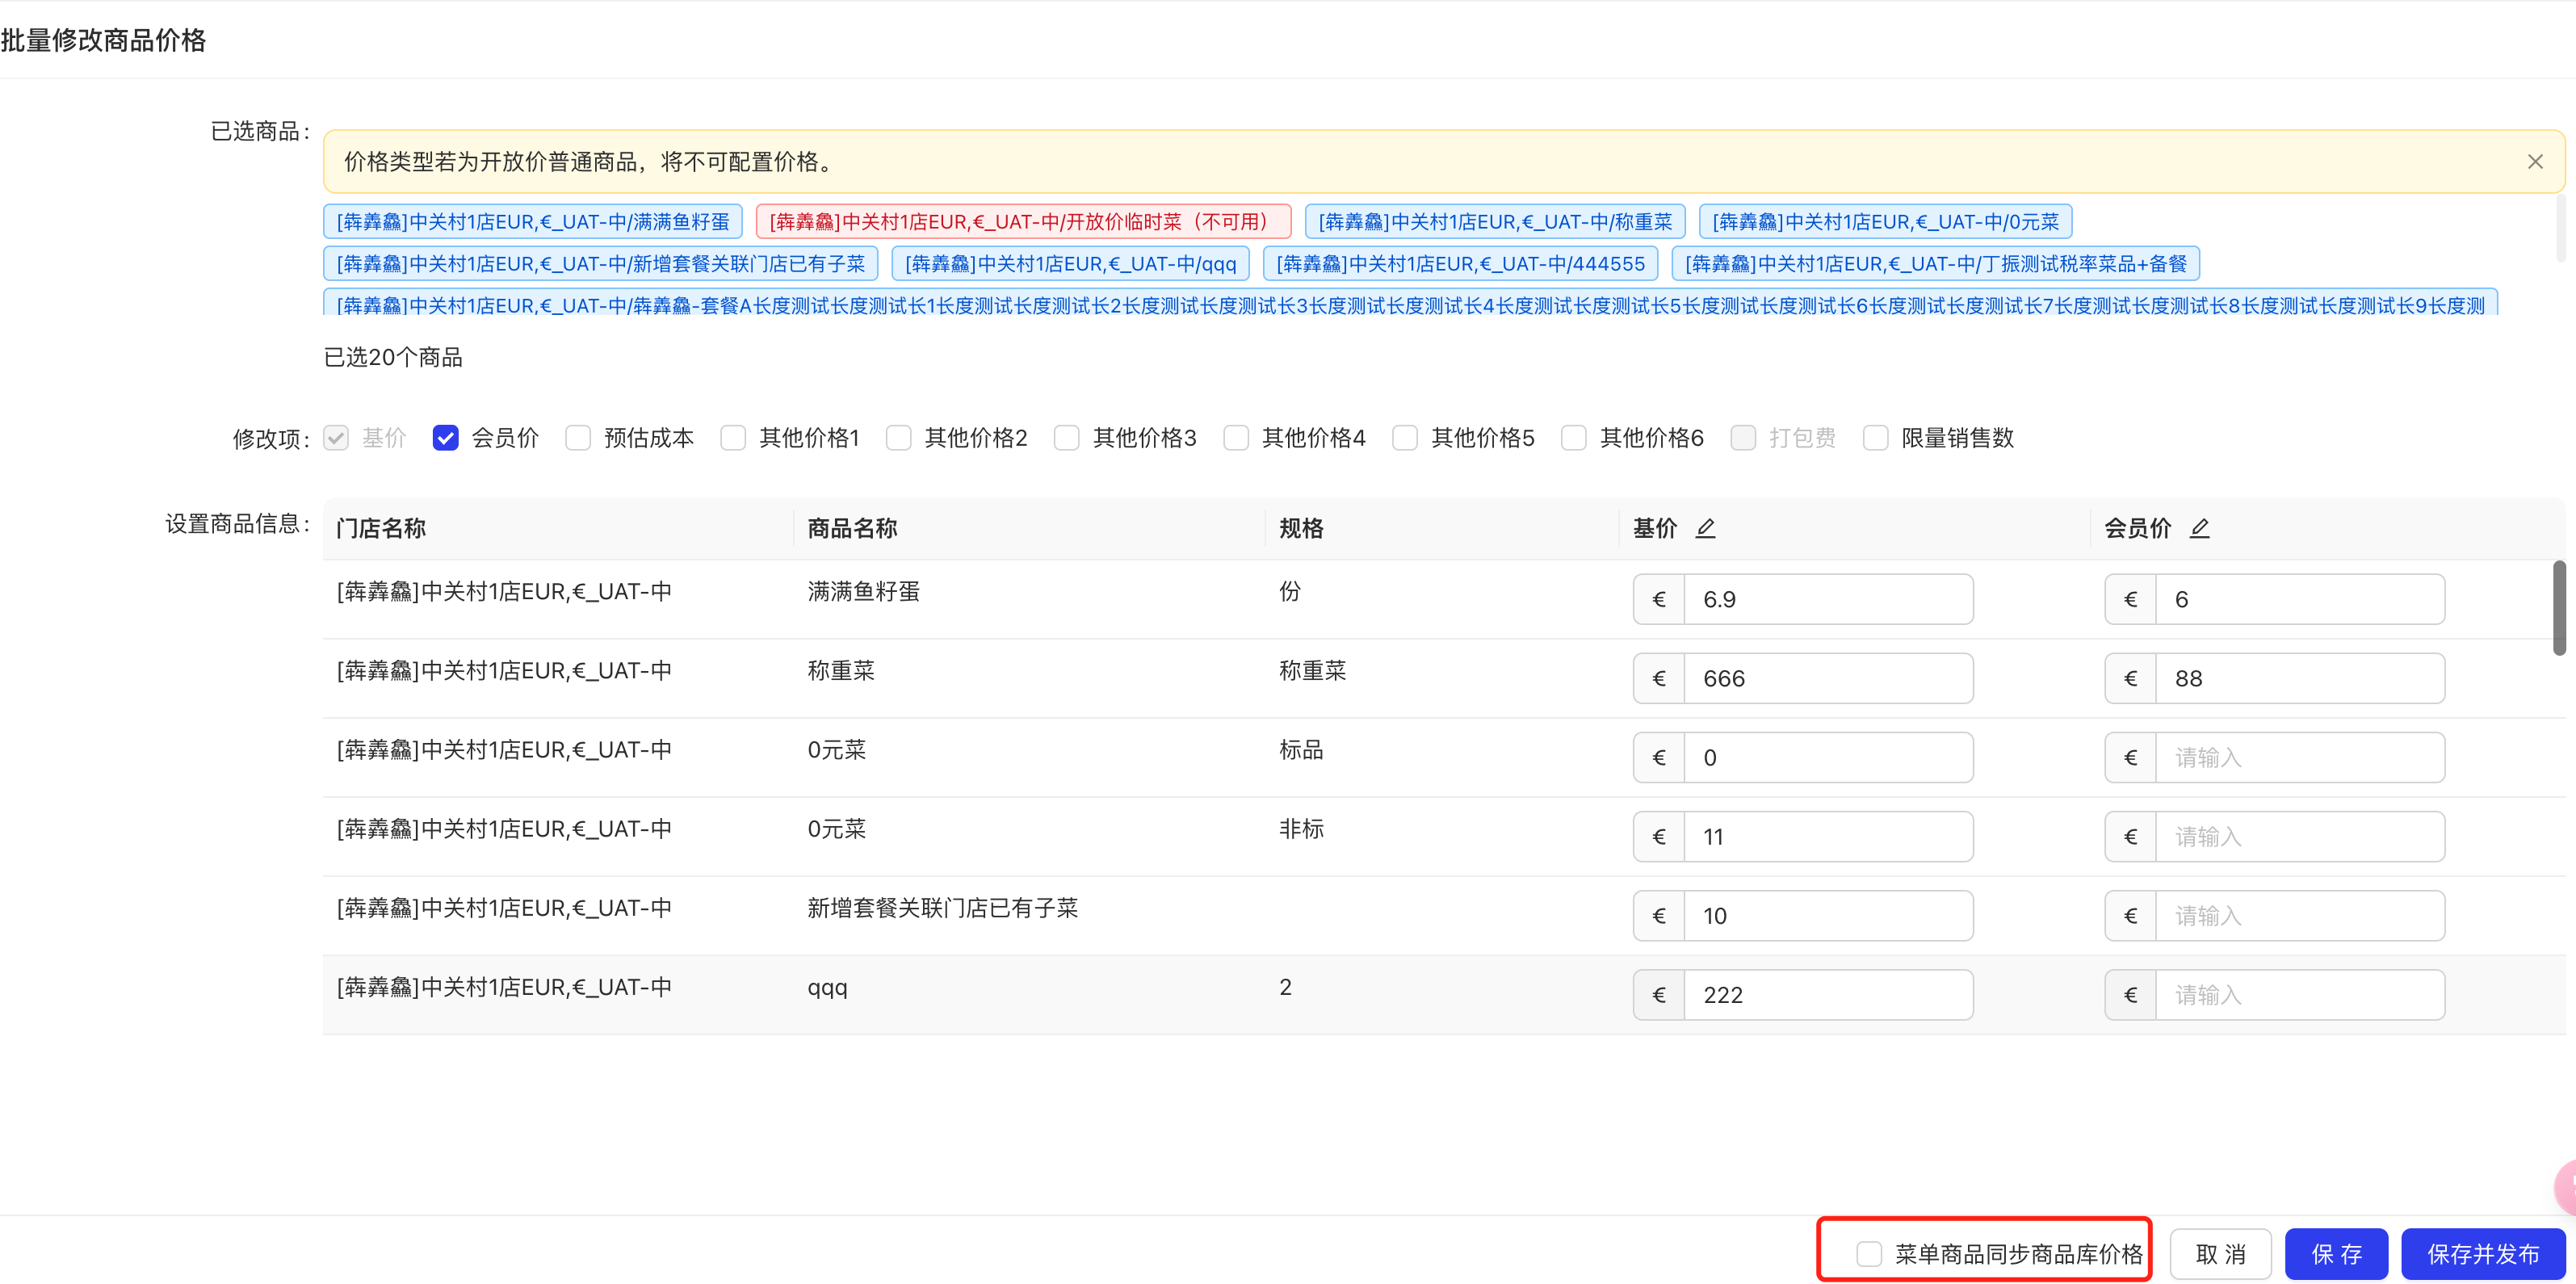Select the 新增套餐关联门店已有子菜 product tag

pyautogui.click(x=601, y=264)
